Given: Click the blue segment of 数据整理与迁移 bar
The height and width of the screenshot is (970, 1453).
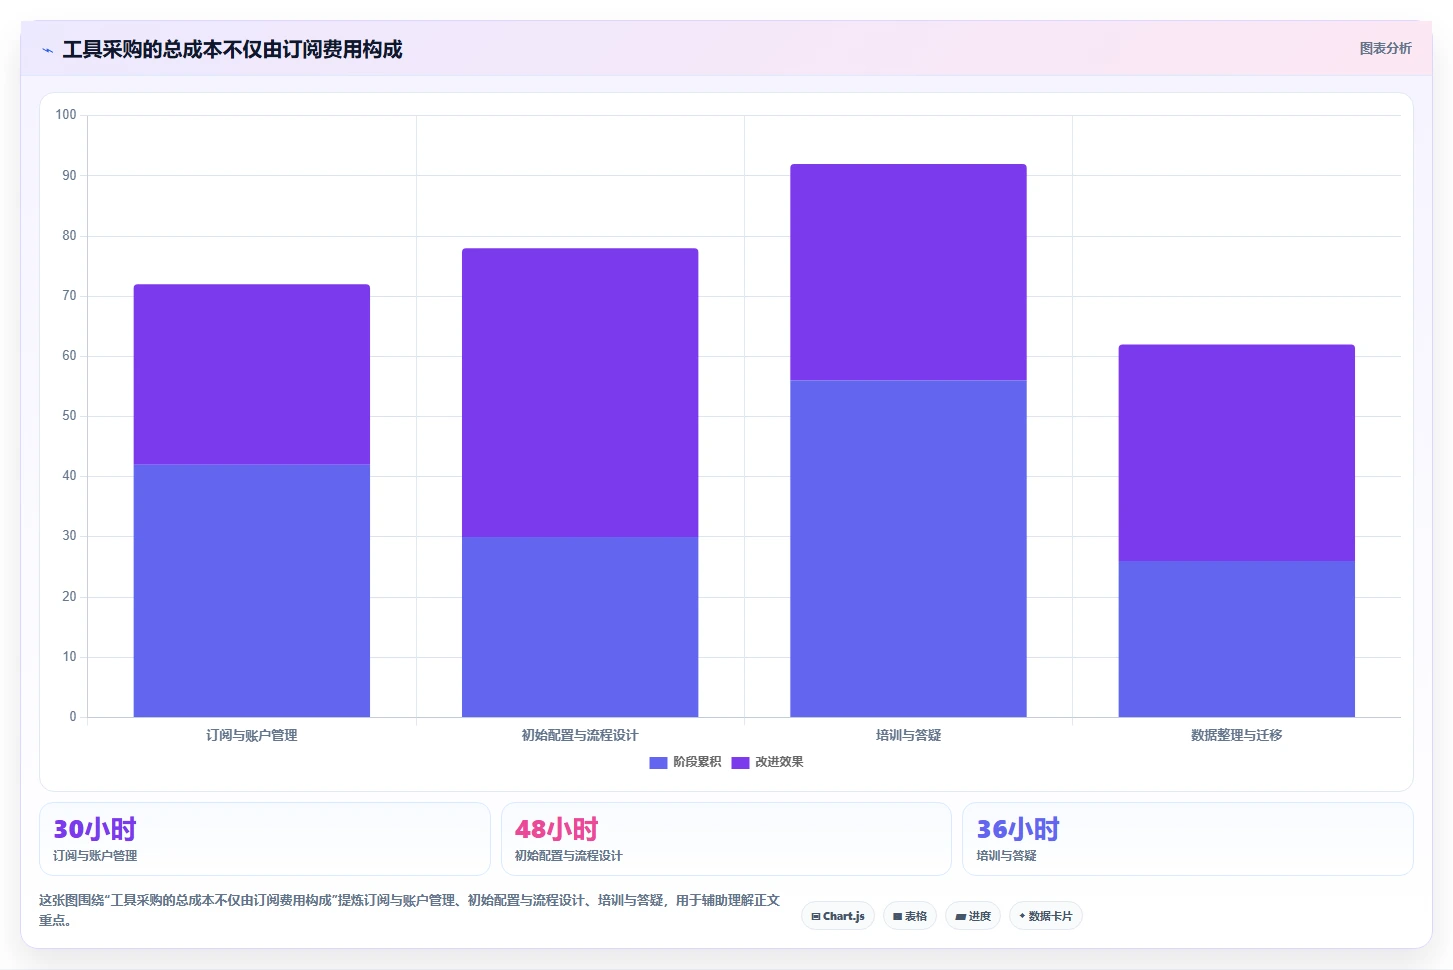Looking at the screenshot, I should coord(1237,639).
